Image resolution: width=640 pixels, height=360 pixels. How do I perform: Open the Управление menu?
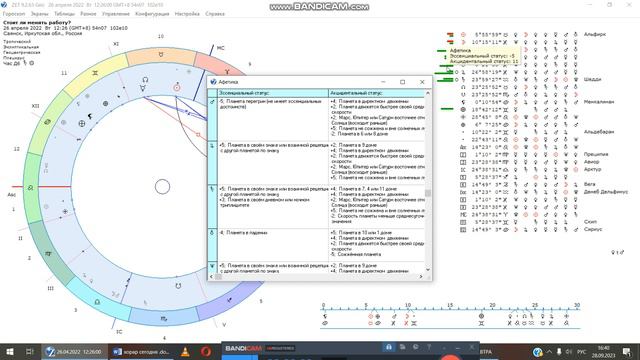tap(116, 14)
